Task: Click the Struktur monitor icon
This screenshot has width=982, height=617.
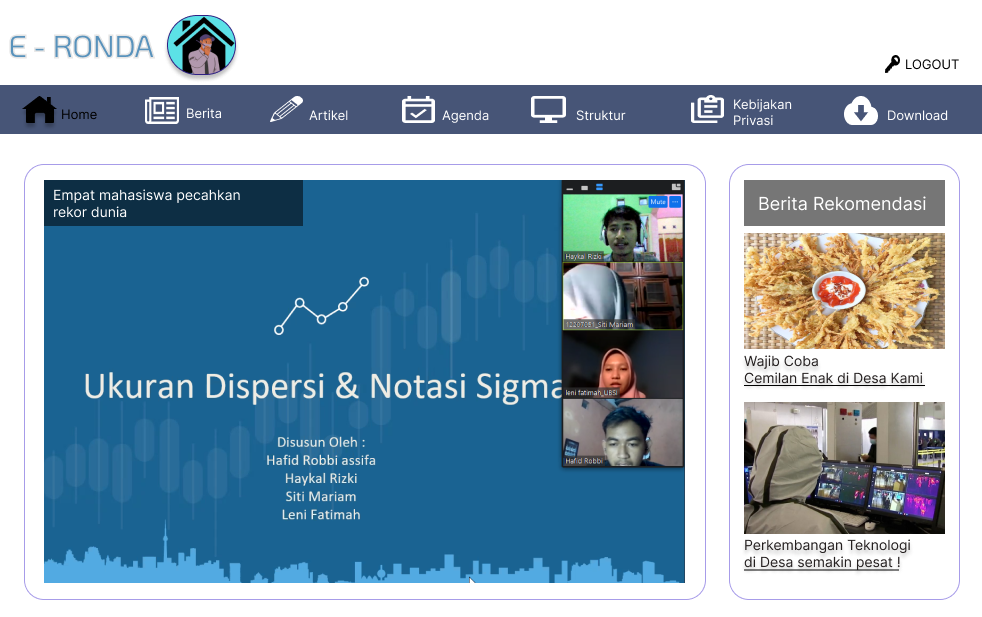Action: tap(548, 110)
